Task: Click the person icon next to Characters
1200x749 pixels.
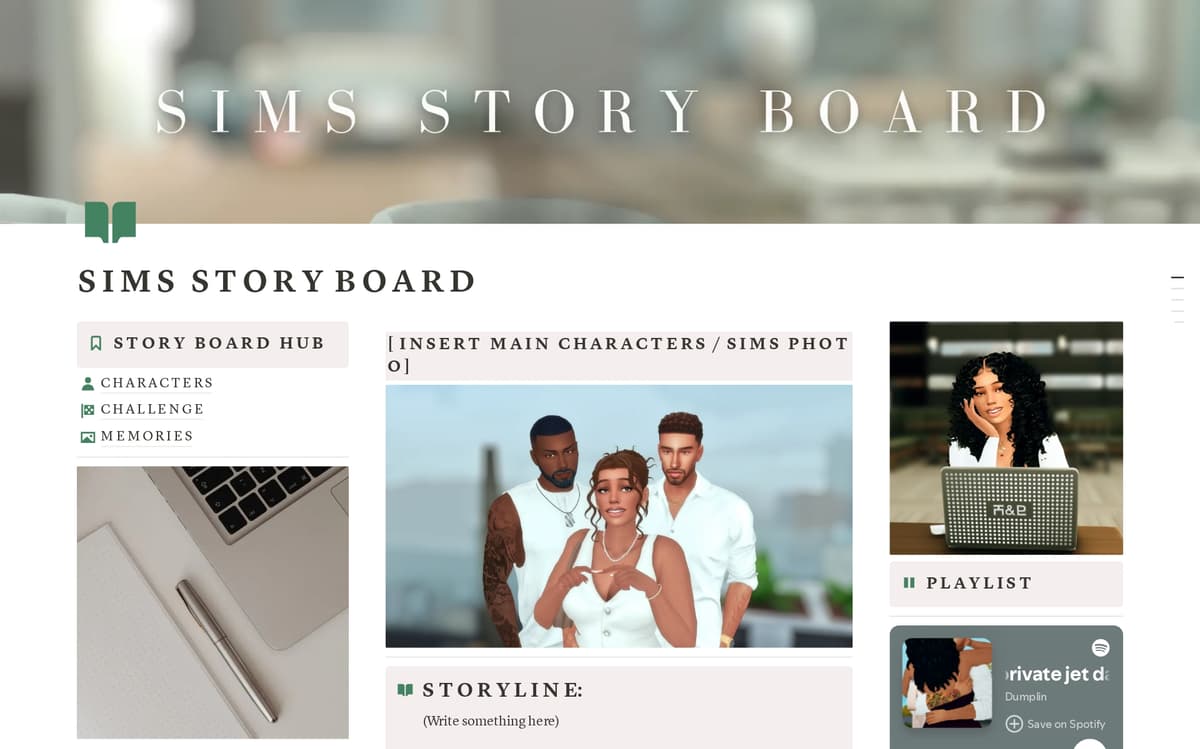Action: (x=88, y=383)
